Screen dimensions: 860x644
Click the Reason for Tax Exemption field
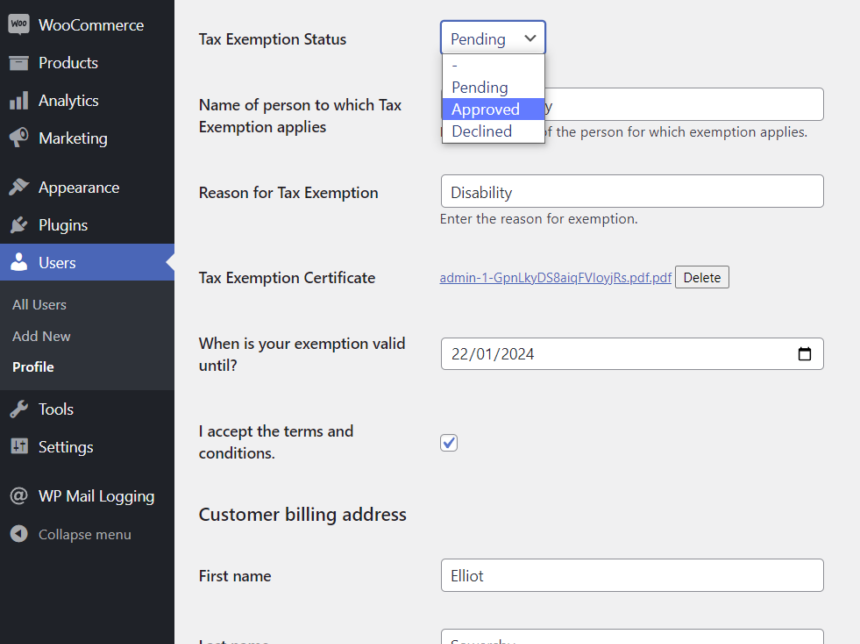point(632,191)
